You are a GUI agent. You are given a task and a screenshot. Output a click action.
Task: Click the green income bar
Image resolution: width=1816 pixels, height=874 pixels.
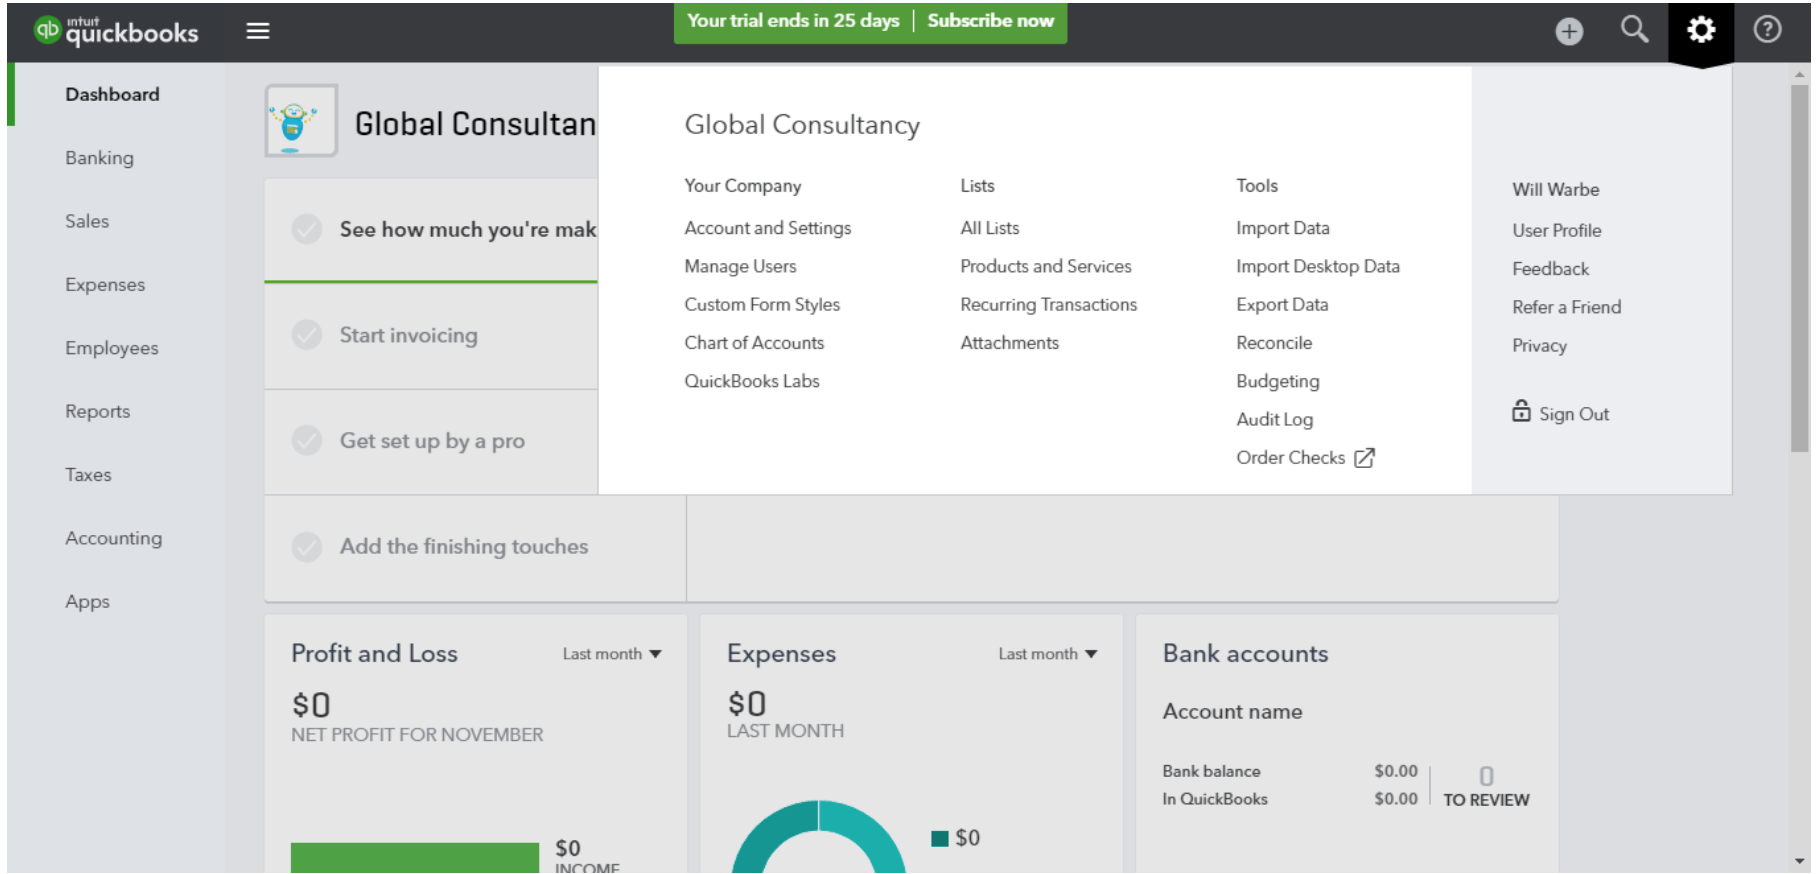pyautogui.click(x=415, y=858)
